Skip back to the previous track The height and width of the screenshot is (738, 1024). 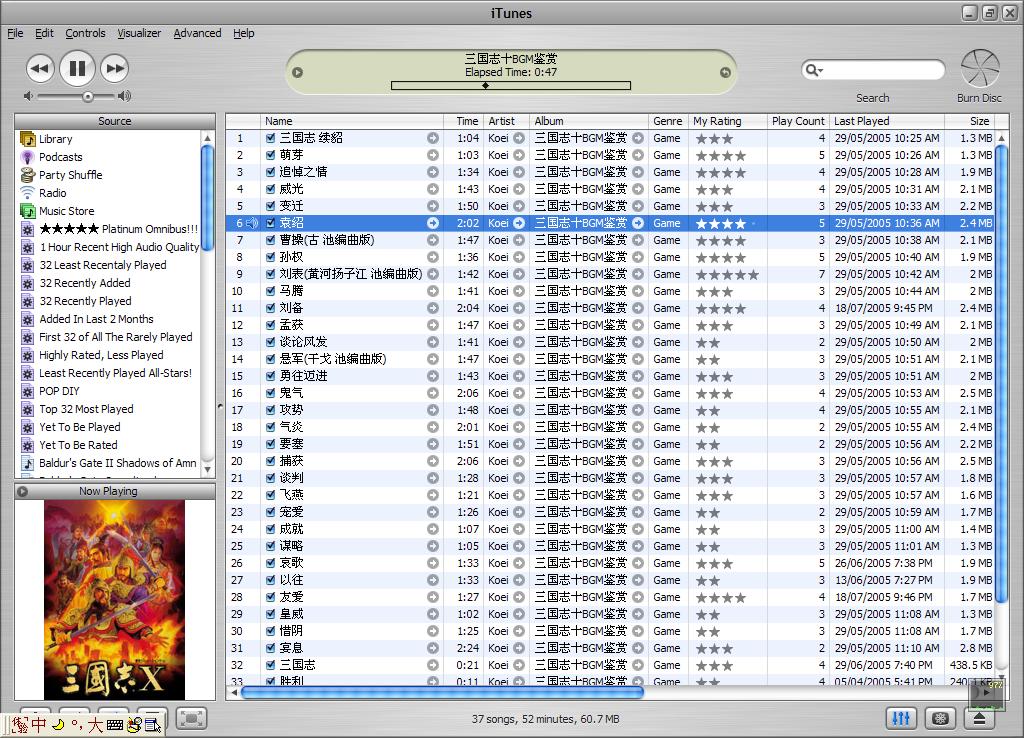click(40, 69)
